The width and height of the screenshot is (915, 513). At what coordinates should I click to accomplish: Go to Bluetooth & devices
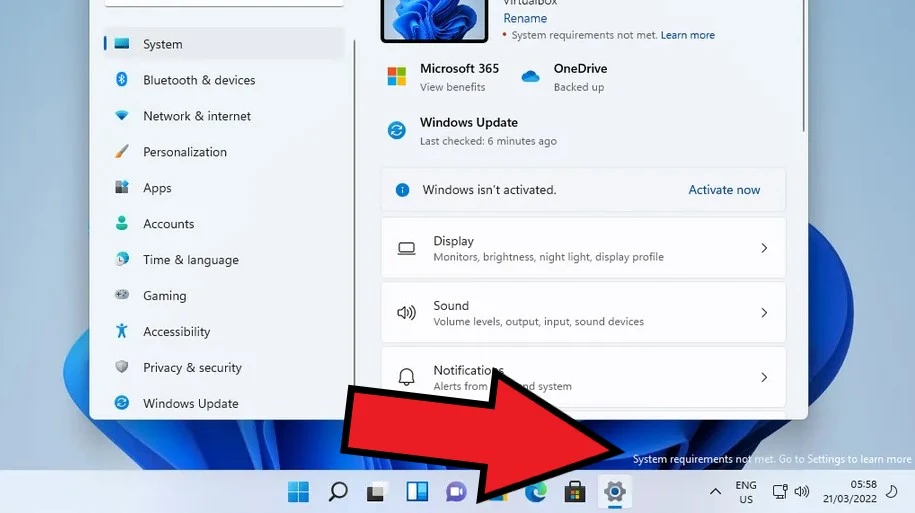point(224,80)
